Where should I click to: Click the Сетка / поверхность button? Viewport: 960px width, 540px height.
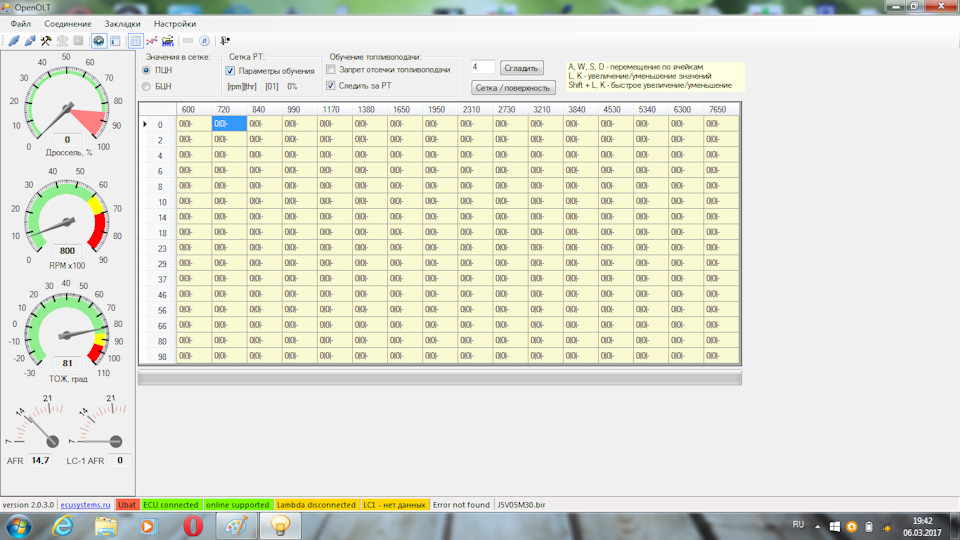tap(513, 88)
